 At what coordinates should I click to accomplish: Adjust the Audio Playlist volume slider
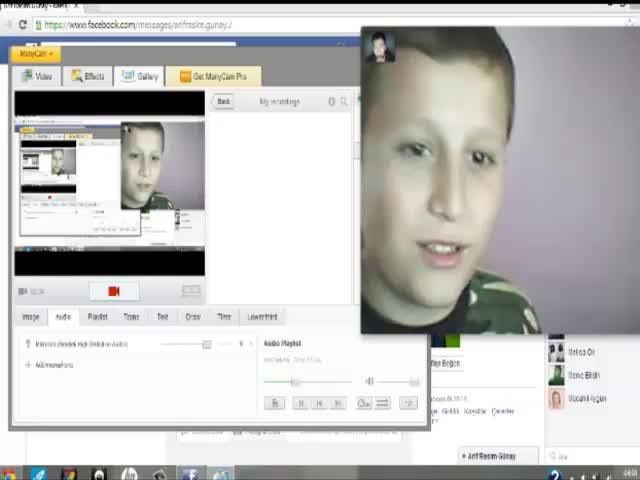click(x=398, y=382)
